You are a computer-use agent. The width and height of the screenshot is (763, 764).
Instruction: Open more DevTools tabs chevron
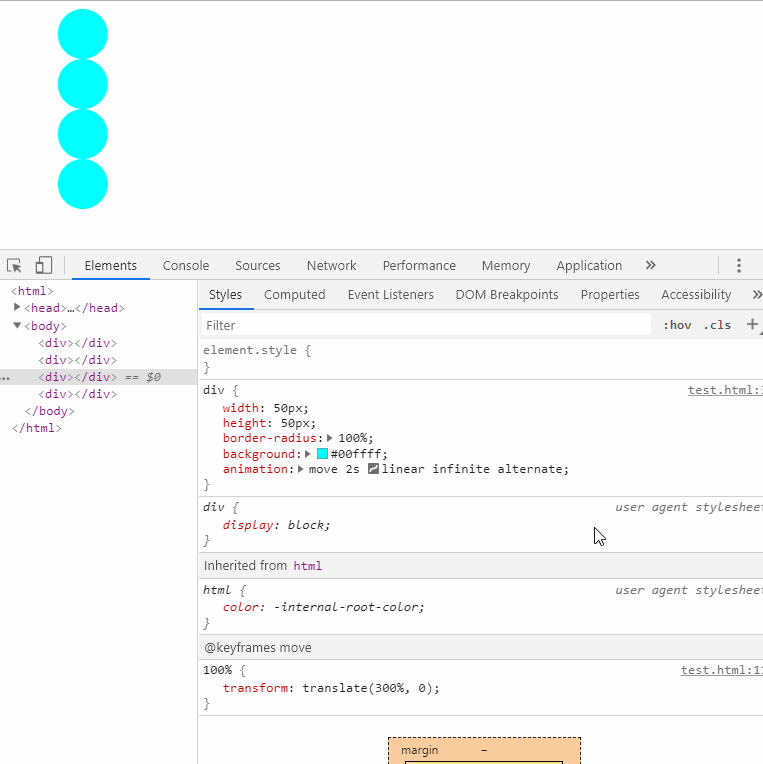pyautogui.click(x=650, y=266)
